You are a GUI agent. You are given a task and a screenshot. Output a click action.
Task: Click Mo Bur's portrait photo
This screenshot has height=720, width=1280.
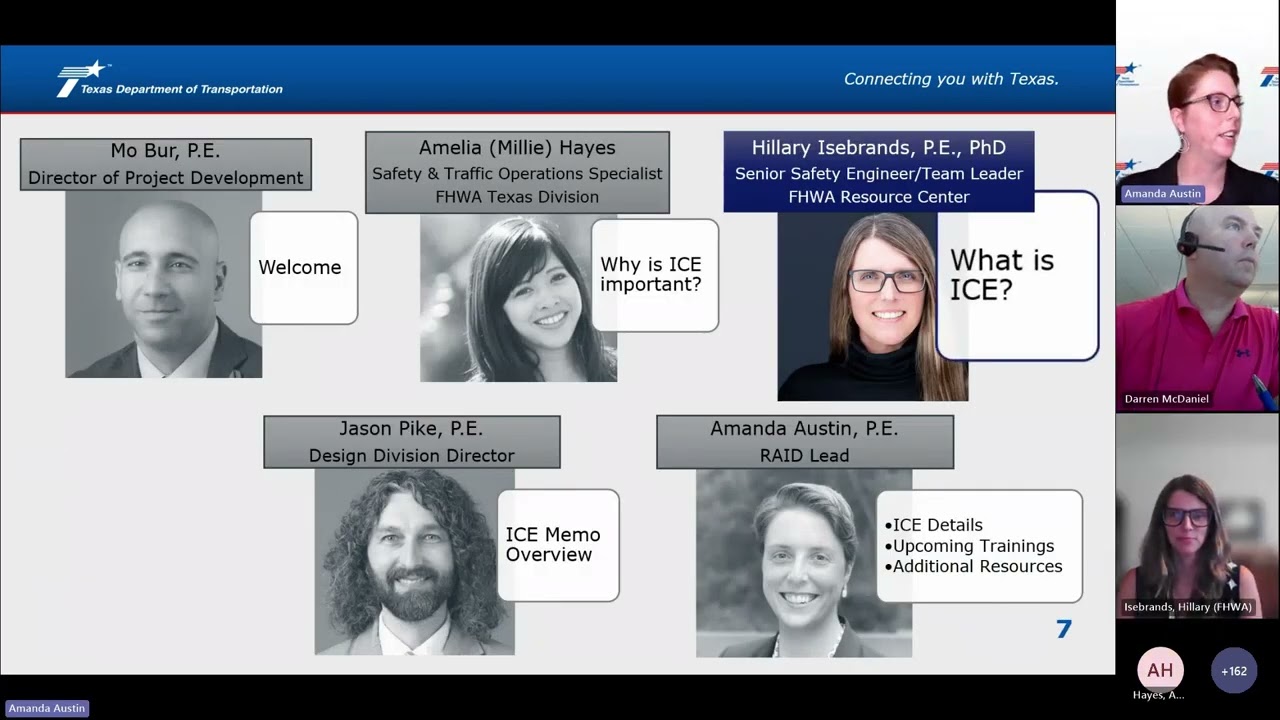click(x=164, y=284)
